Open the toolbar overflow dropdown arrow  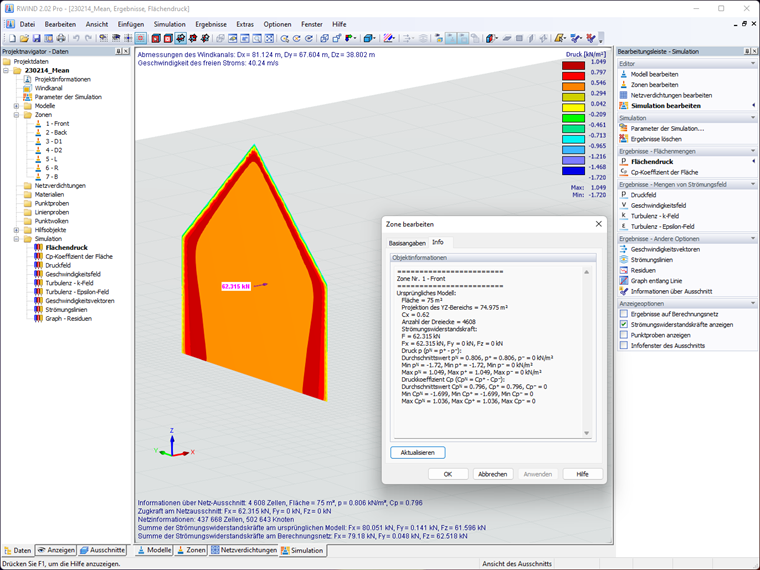(x=601, y=39)
